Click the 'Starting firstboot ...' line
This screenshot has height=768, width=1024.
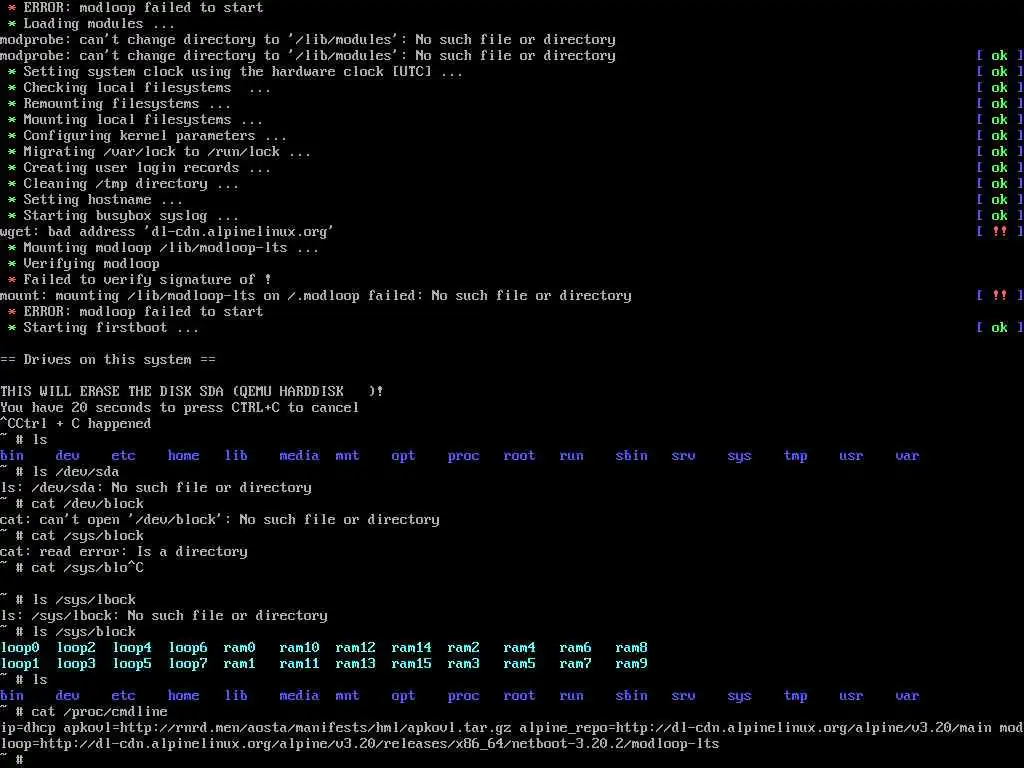click(103, 328)
